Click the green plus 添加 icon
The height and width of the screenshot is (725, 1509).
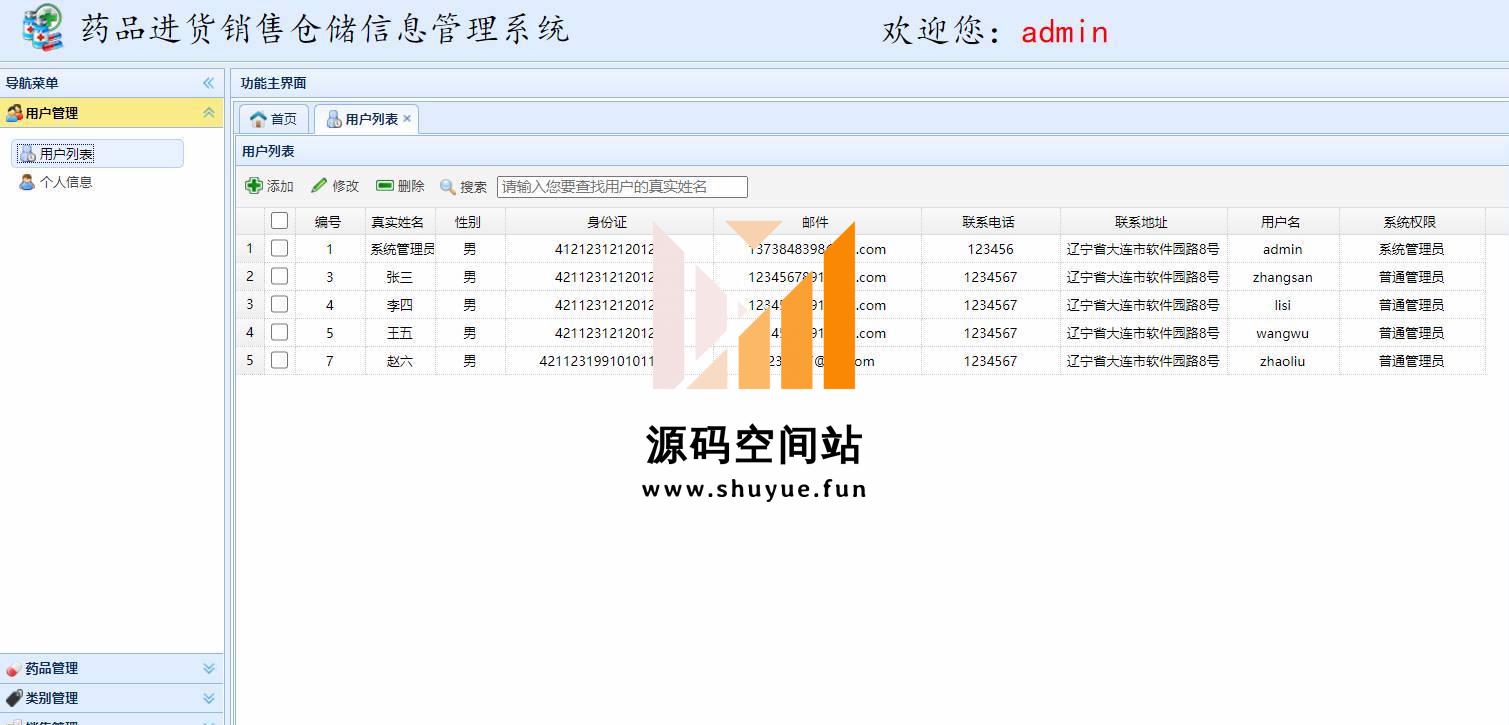coord(254,185)
